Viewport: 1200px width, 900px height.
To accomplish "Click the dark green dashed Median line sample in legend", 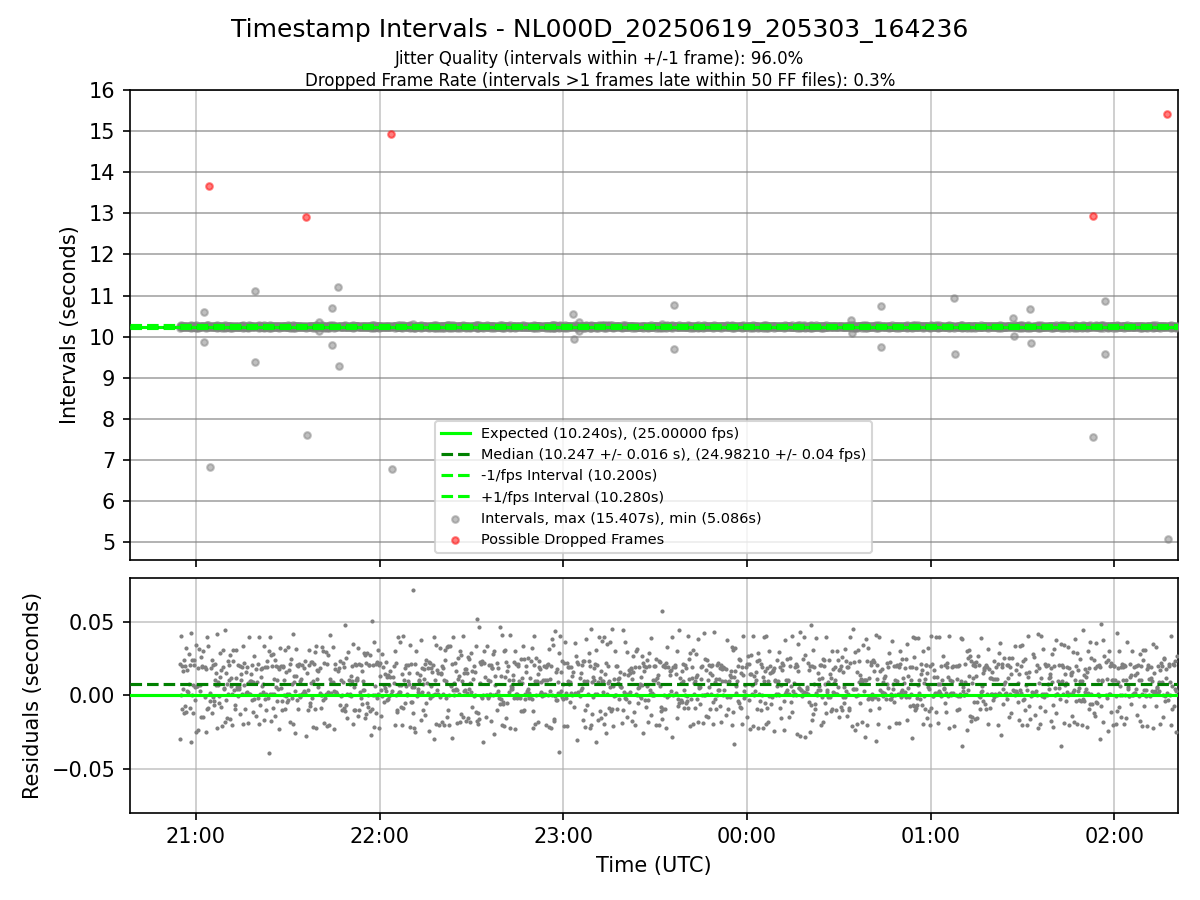I will (x=455, y=454).
